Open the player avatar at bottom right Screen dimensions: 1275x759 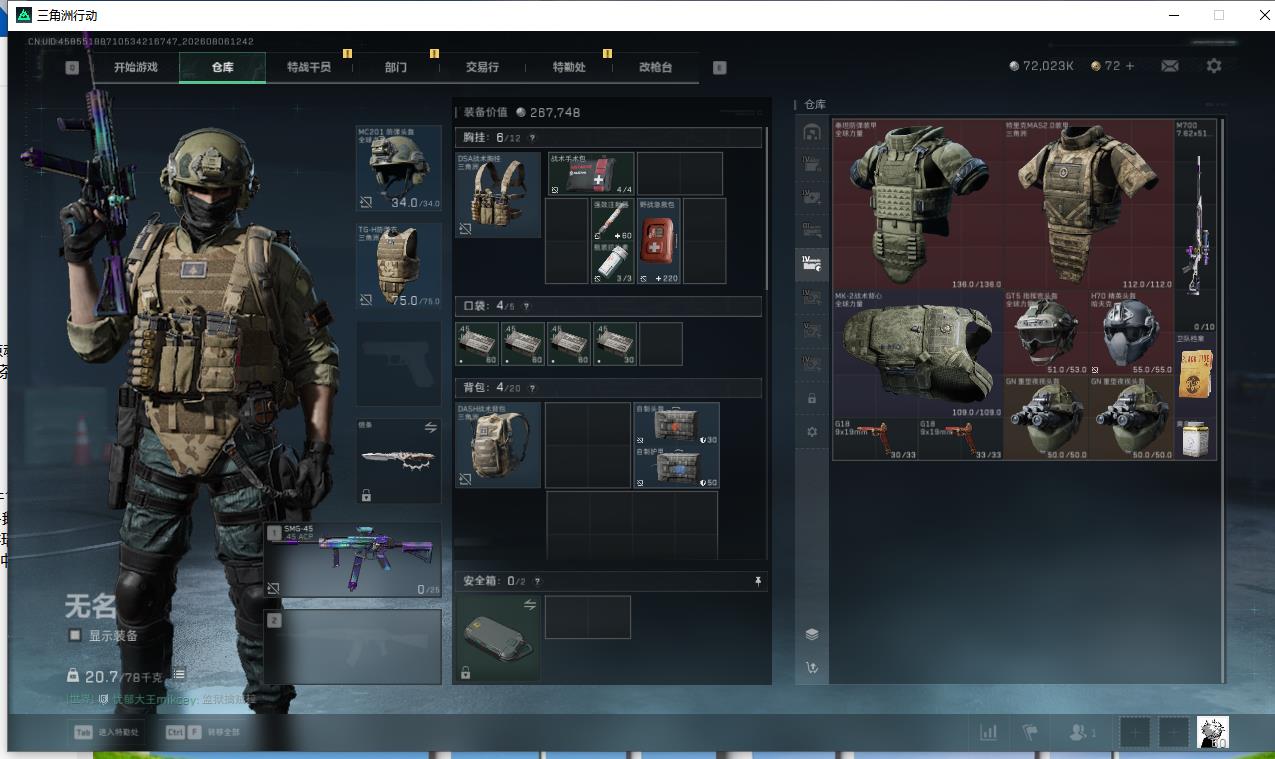1212,732
